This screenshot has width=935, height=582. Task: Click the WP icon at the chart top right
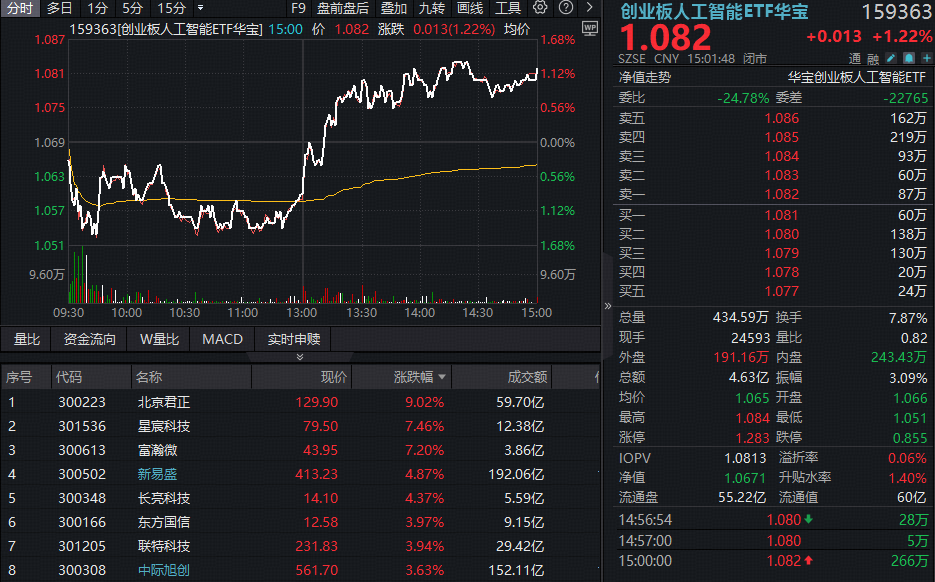point(588,29)
